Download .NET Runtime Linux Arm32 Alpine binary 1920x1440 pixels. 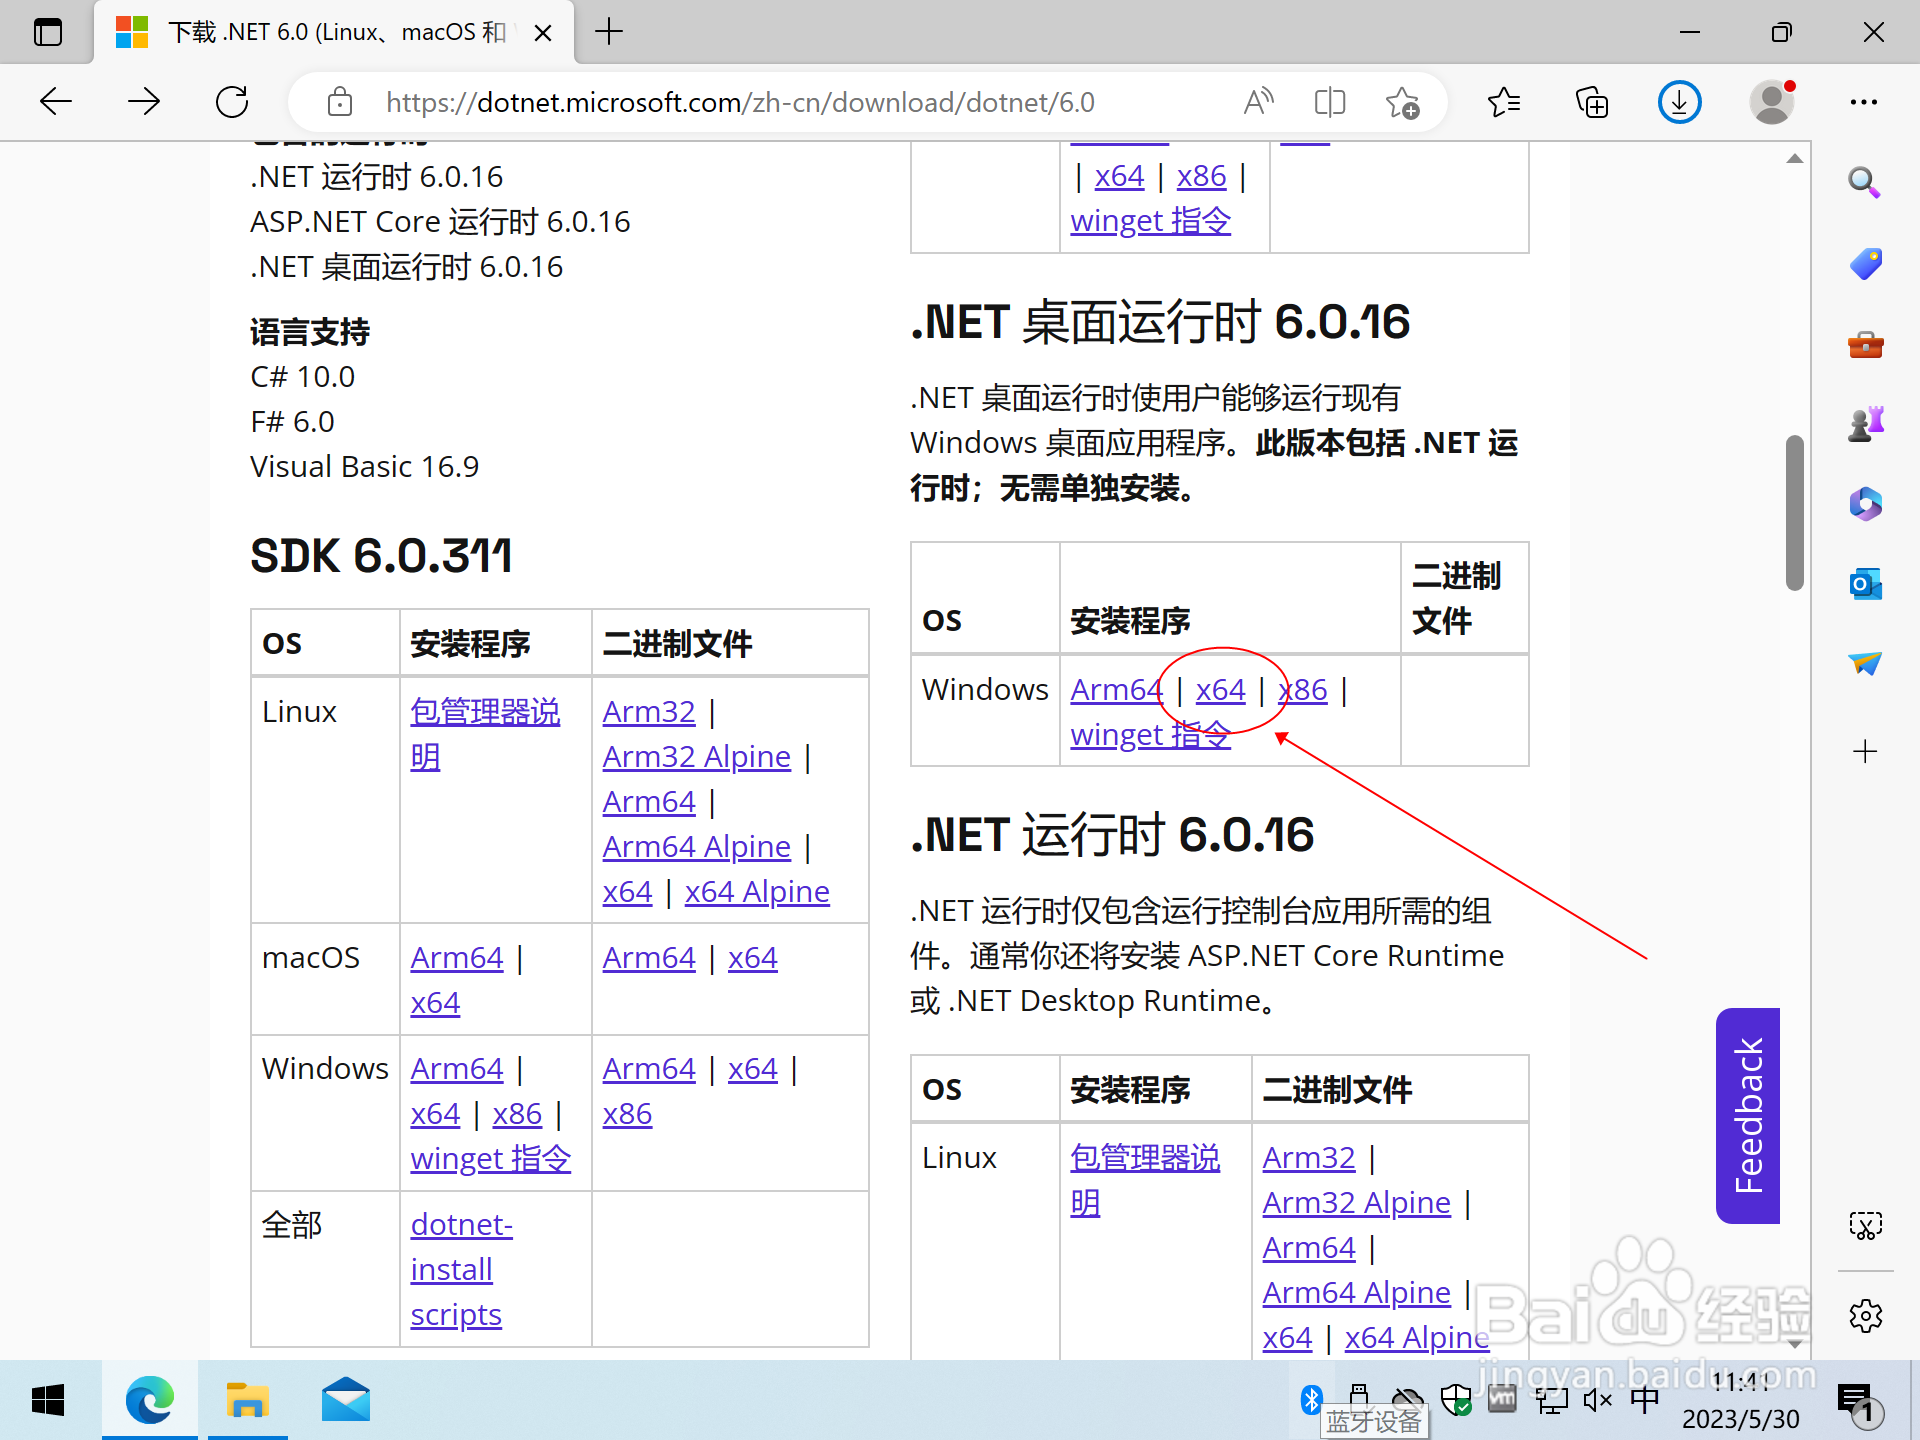tap(1357, 1203)
